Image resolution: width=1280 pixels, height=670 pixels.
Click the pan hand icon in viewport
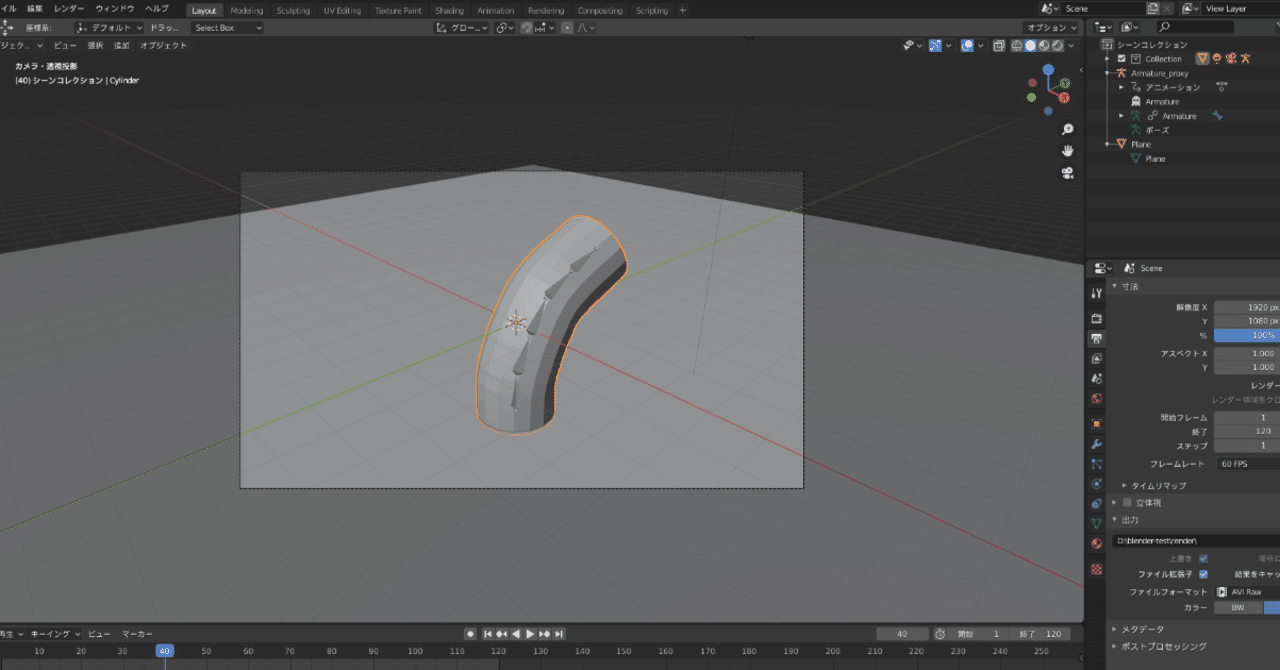click(1067, 151)
